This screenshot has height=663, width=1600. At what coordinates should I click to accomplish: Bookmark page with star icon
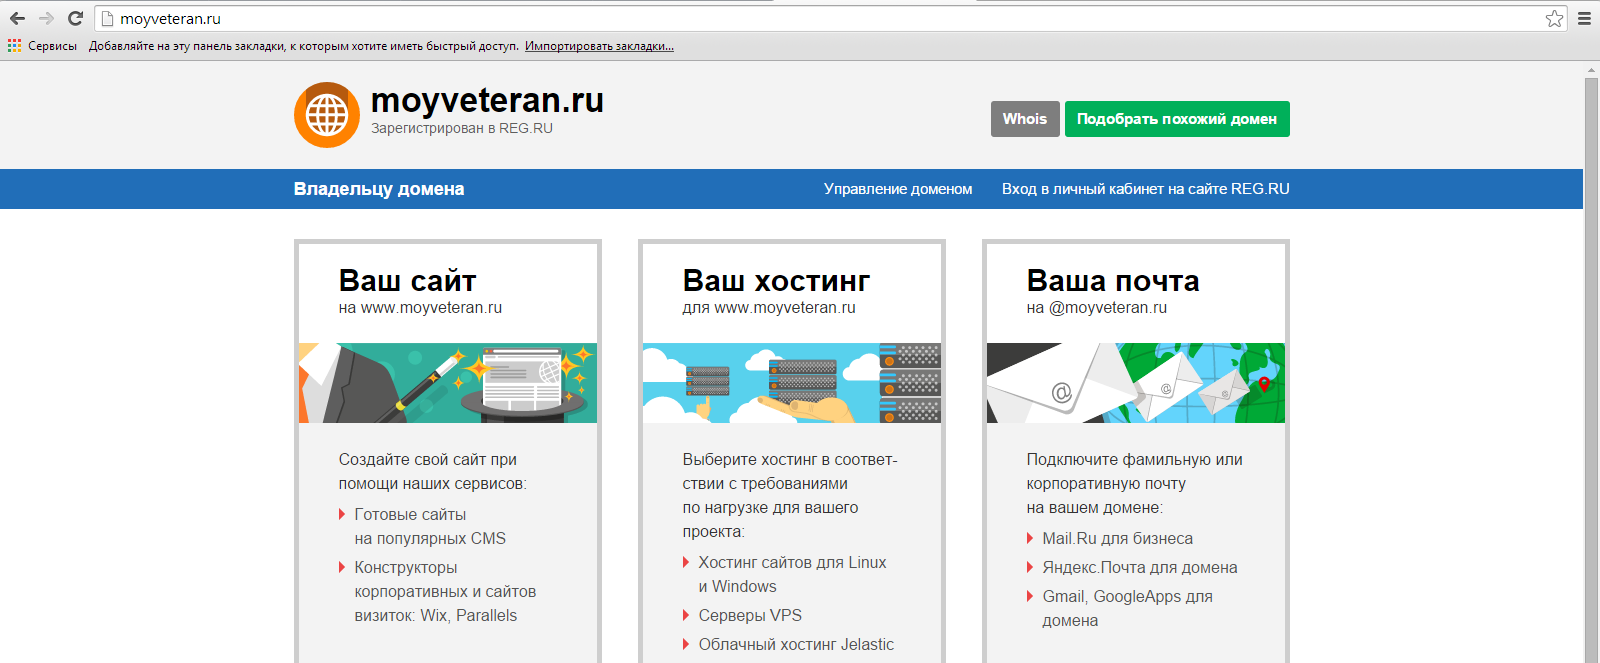1554,18
